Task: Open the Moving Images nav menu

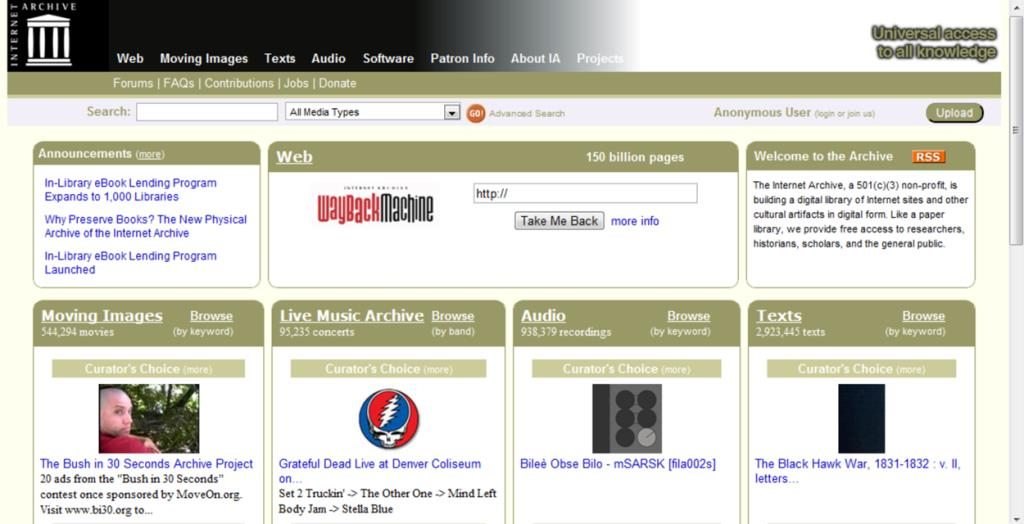Action: pos(204,59)
